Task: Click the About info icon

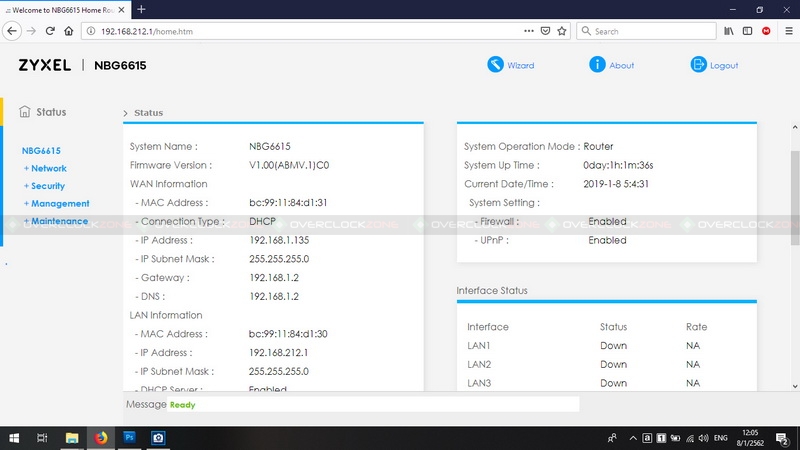Action: click(597, 64)
